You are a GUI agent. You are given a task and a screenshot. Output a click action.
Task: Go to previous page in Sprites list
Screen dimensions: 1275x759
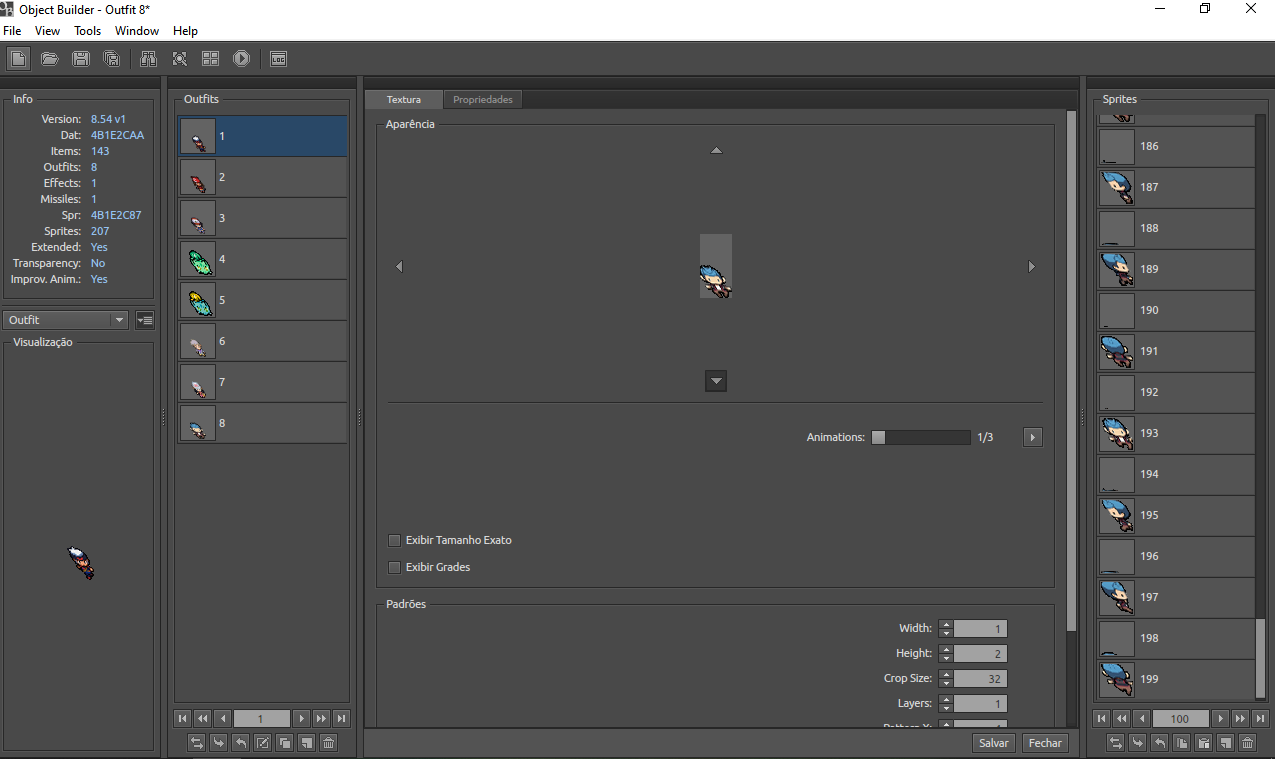1141,718
